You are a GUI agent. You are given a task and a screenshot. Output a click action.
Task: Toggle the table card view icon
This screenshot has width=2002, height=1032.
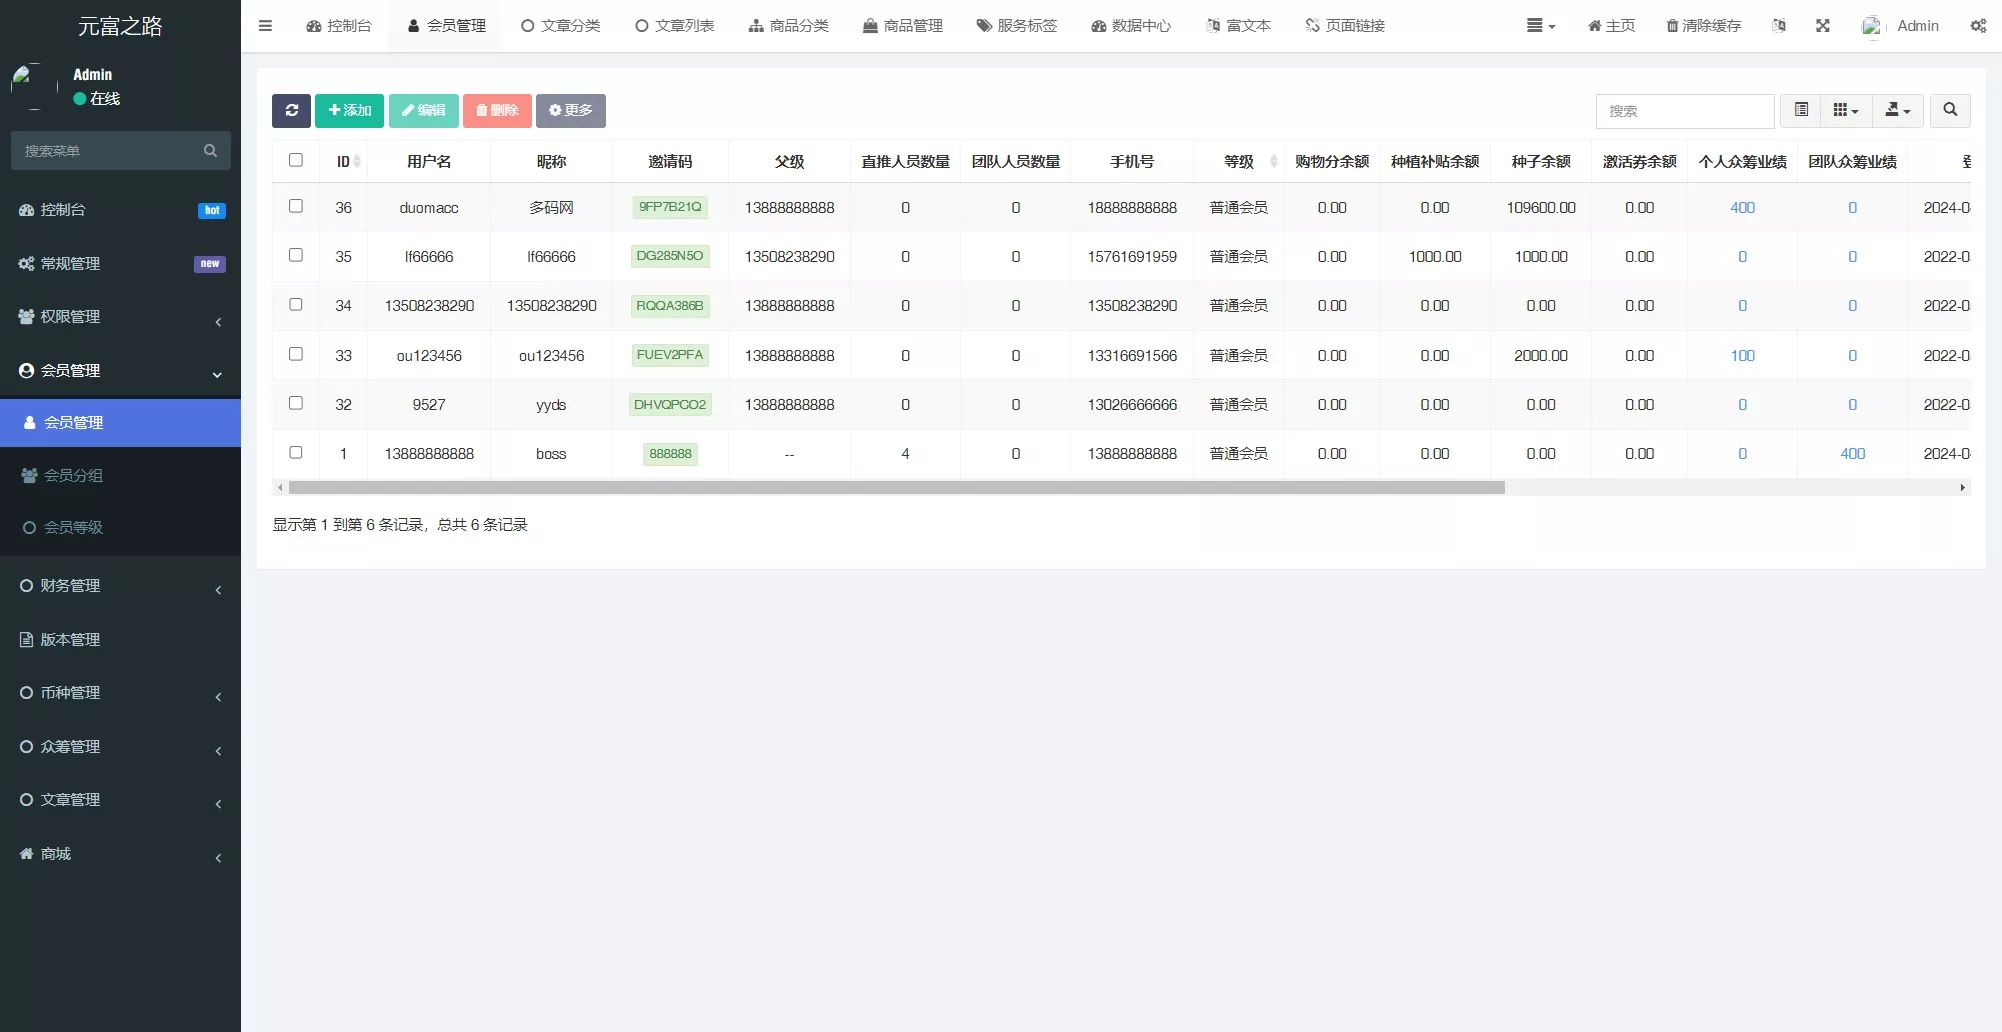coord(1801,110)
